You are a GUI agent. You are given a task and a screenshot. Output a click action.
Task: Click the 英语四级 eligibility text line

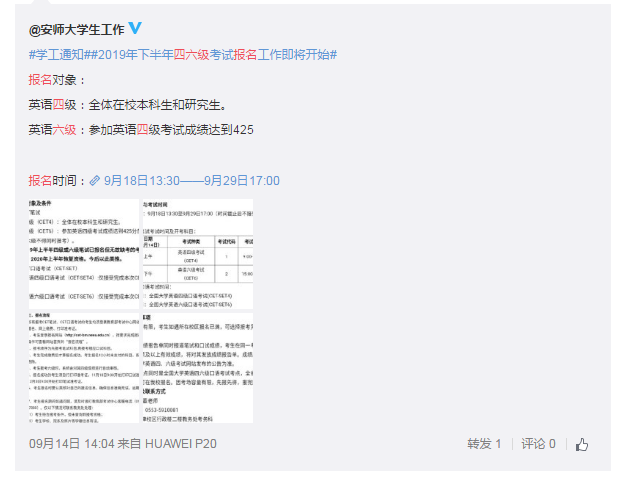[x=127, y=104]
